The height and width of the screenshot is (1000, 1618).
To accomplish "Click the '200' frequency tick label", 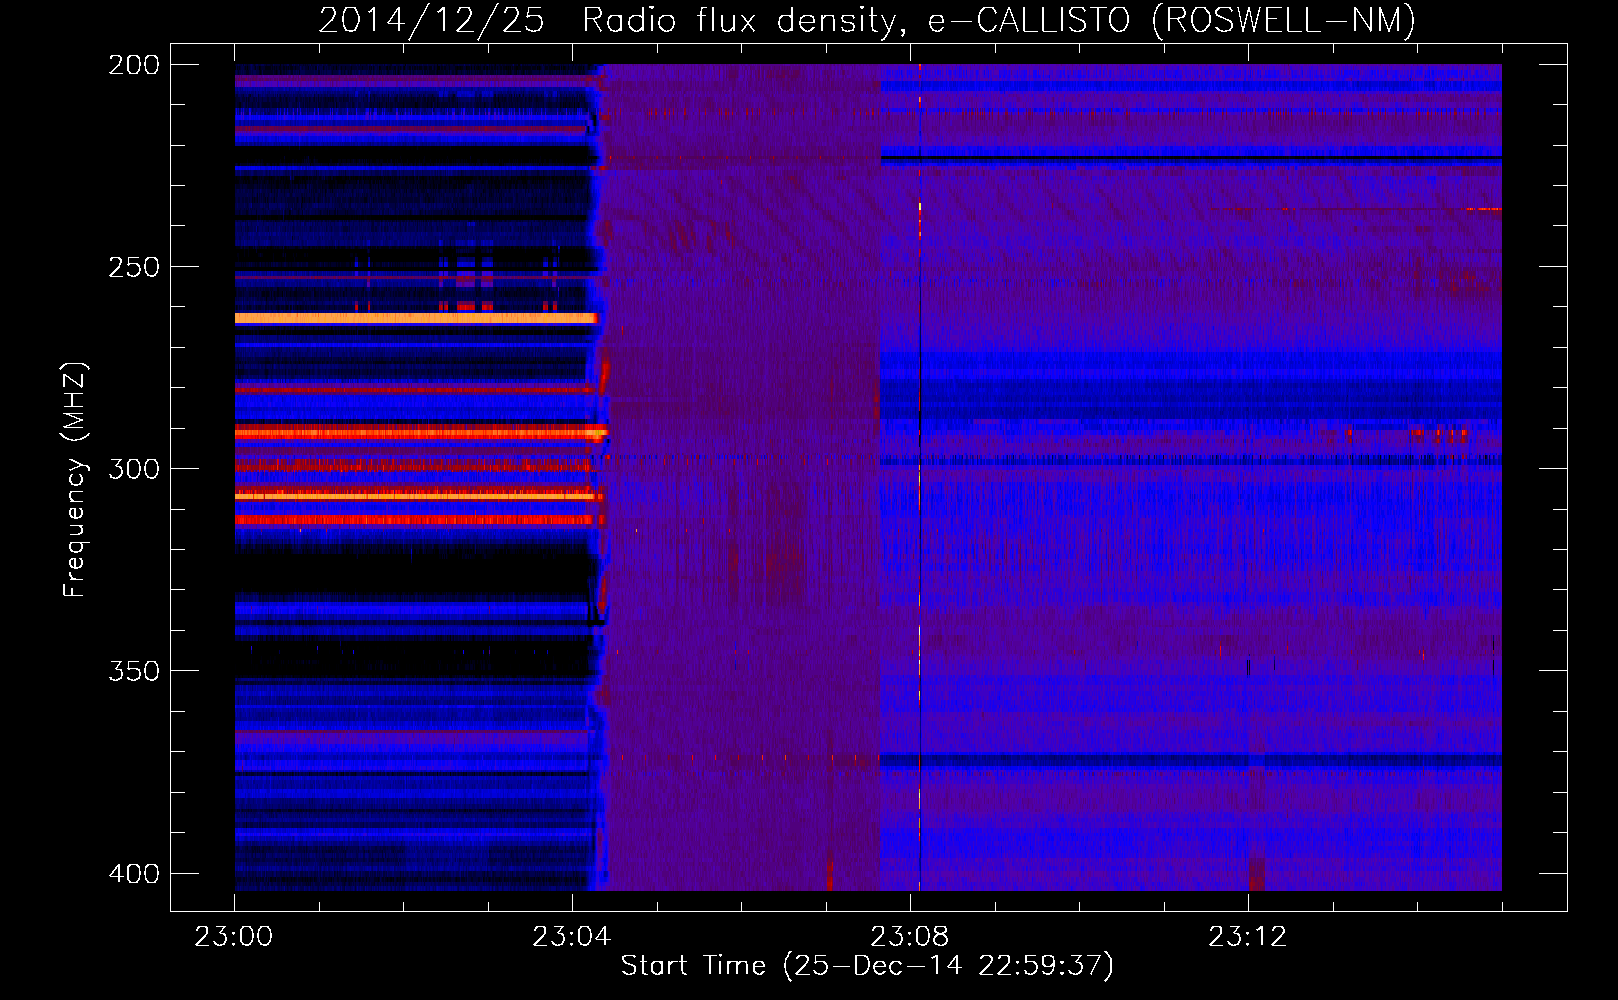I will pyautogui.click(x=134, y=65).
